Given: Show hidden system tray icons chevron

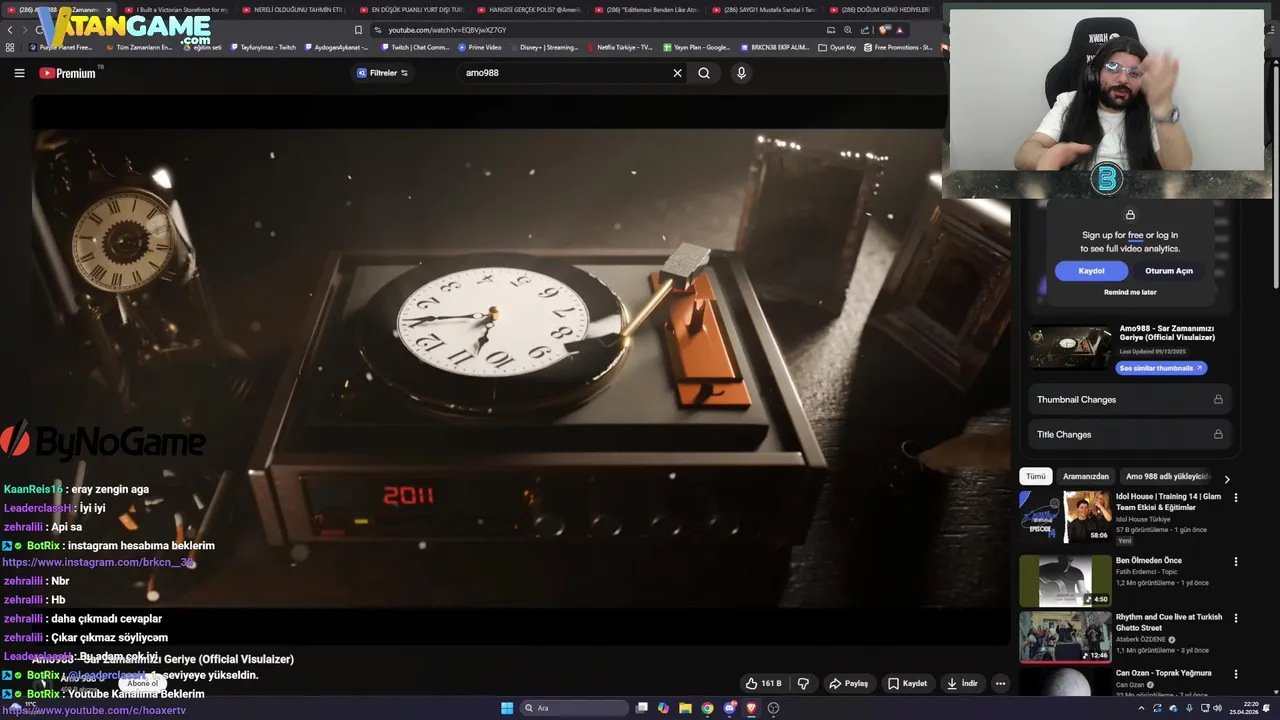Looking at the screenshot, I should 1141,708.
